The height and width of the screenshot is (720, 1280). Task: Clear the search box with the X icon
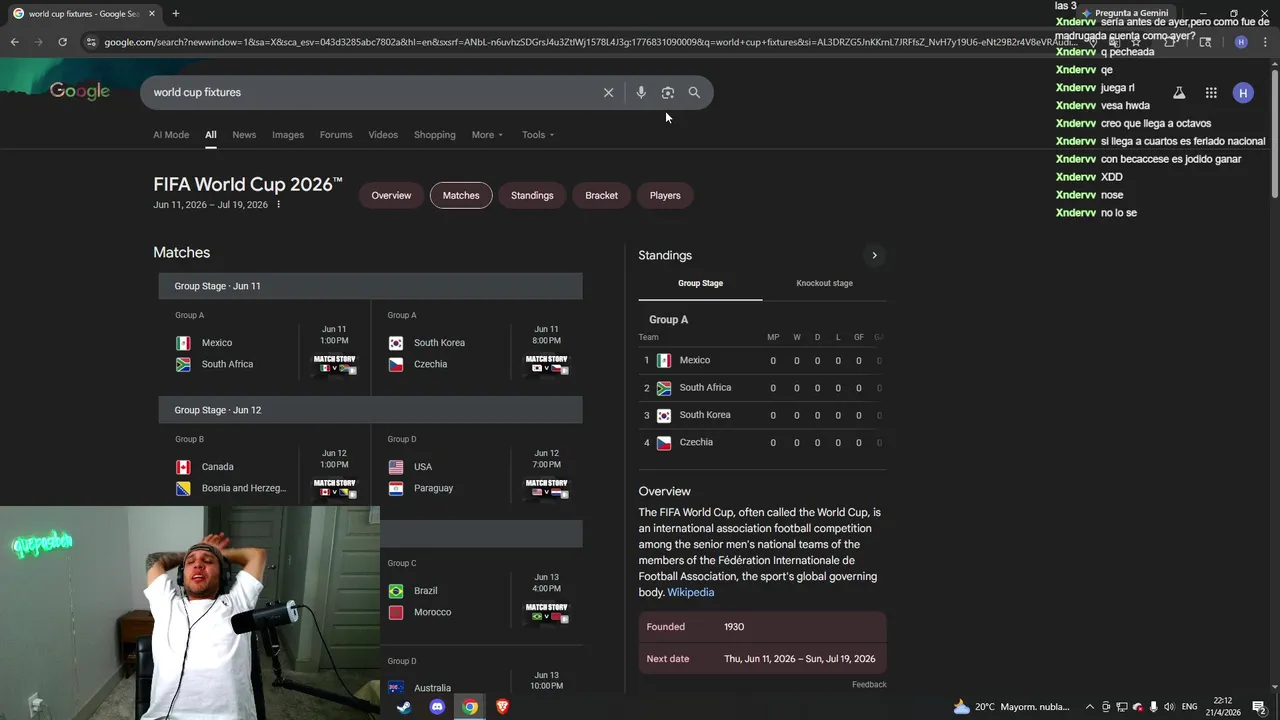608,92
